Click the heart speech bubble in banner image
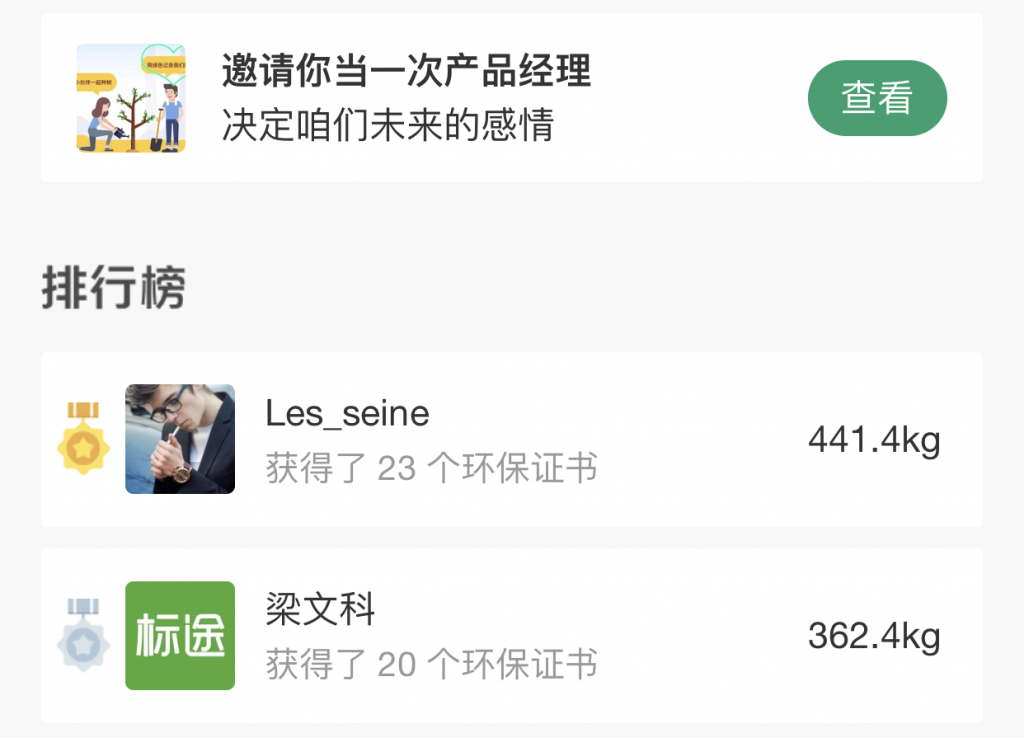The height and width of the screenshot is (738, 1024). point(165,61)
